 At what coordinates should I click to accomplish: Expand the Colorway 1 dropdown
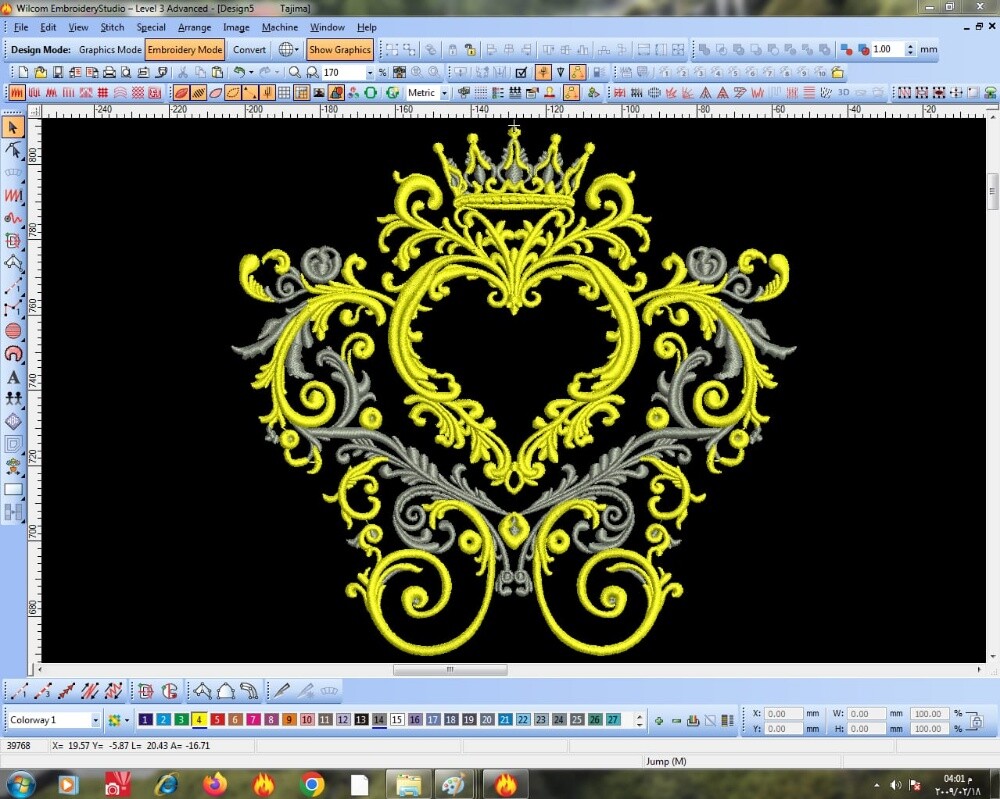(95, 721)
